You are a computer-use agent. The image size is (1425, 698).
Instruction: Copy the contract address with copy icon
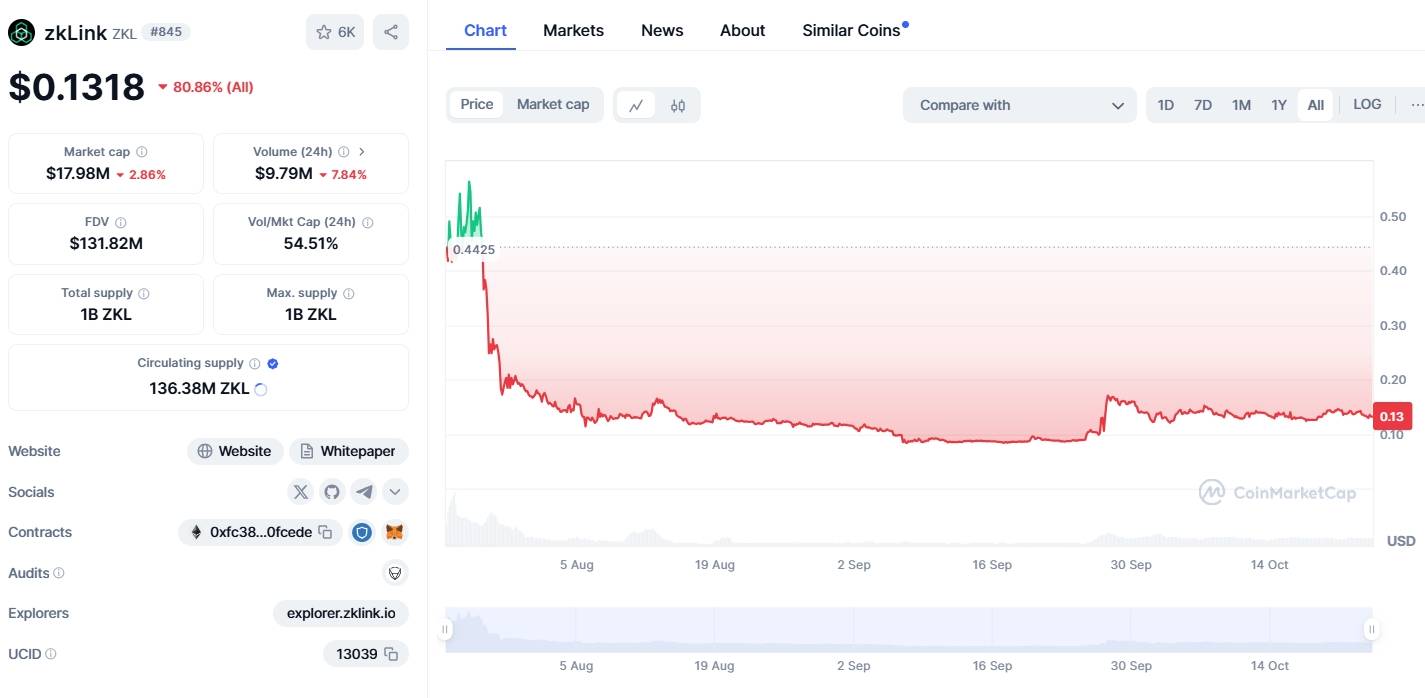325,532
